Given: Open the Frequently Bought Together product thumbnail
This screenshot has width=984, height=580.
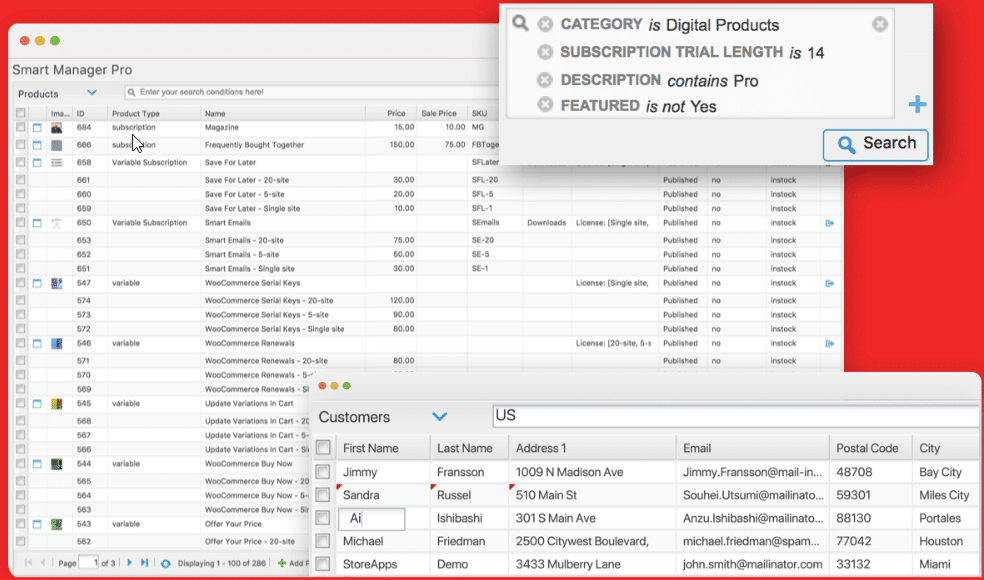Looking at the screenshot, I should pyautogui.click(x=56, y=145).
